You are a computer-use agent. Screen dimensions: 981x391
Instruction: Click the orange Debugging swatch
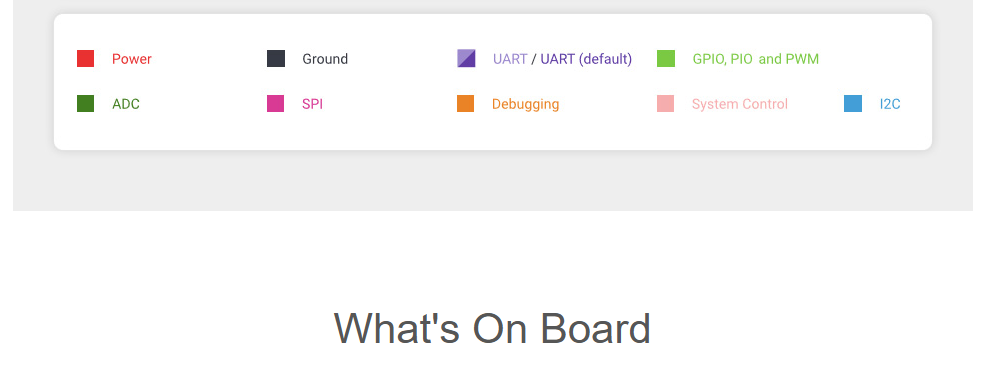pos(465,104)
